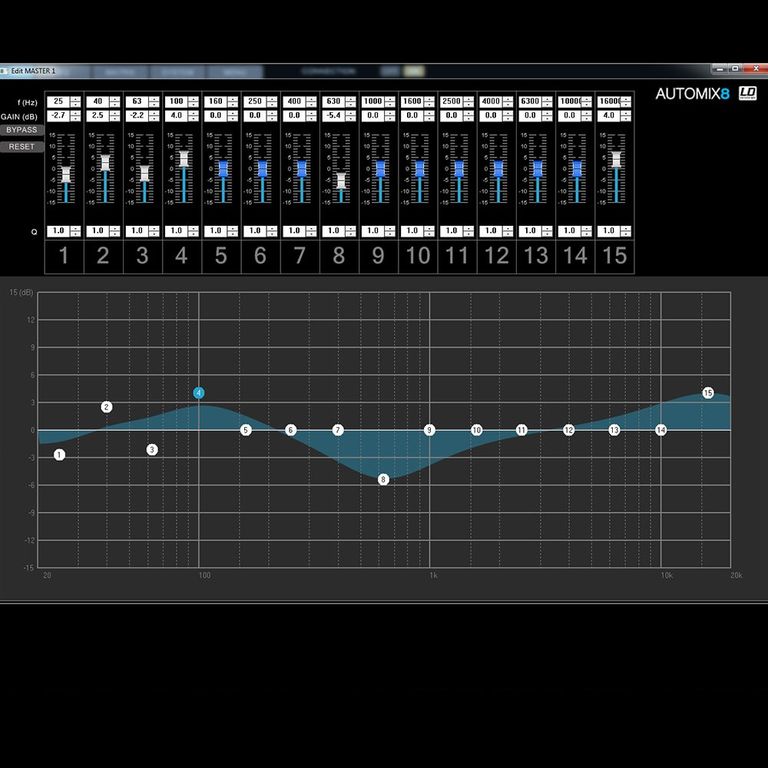Select EQ node 8 on the curve
768x768 pixels.
383,480
